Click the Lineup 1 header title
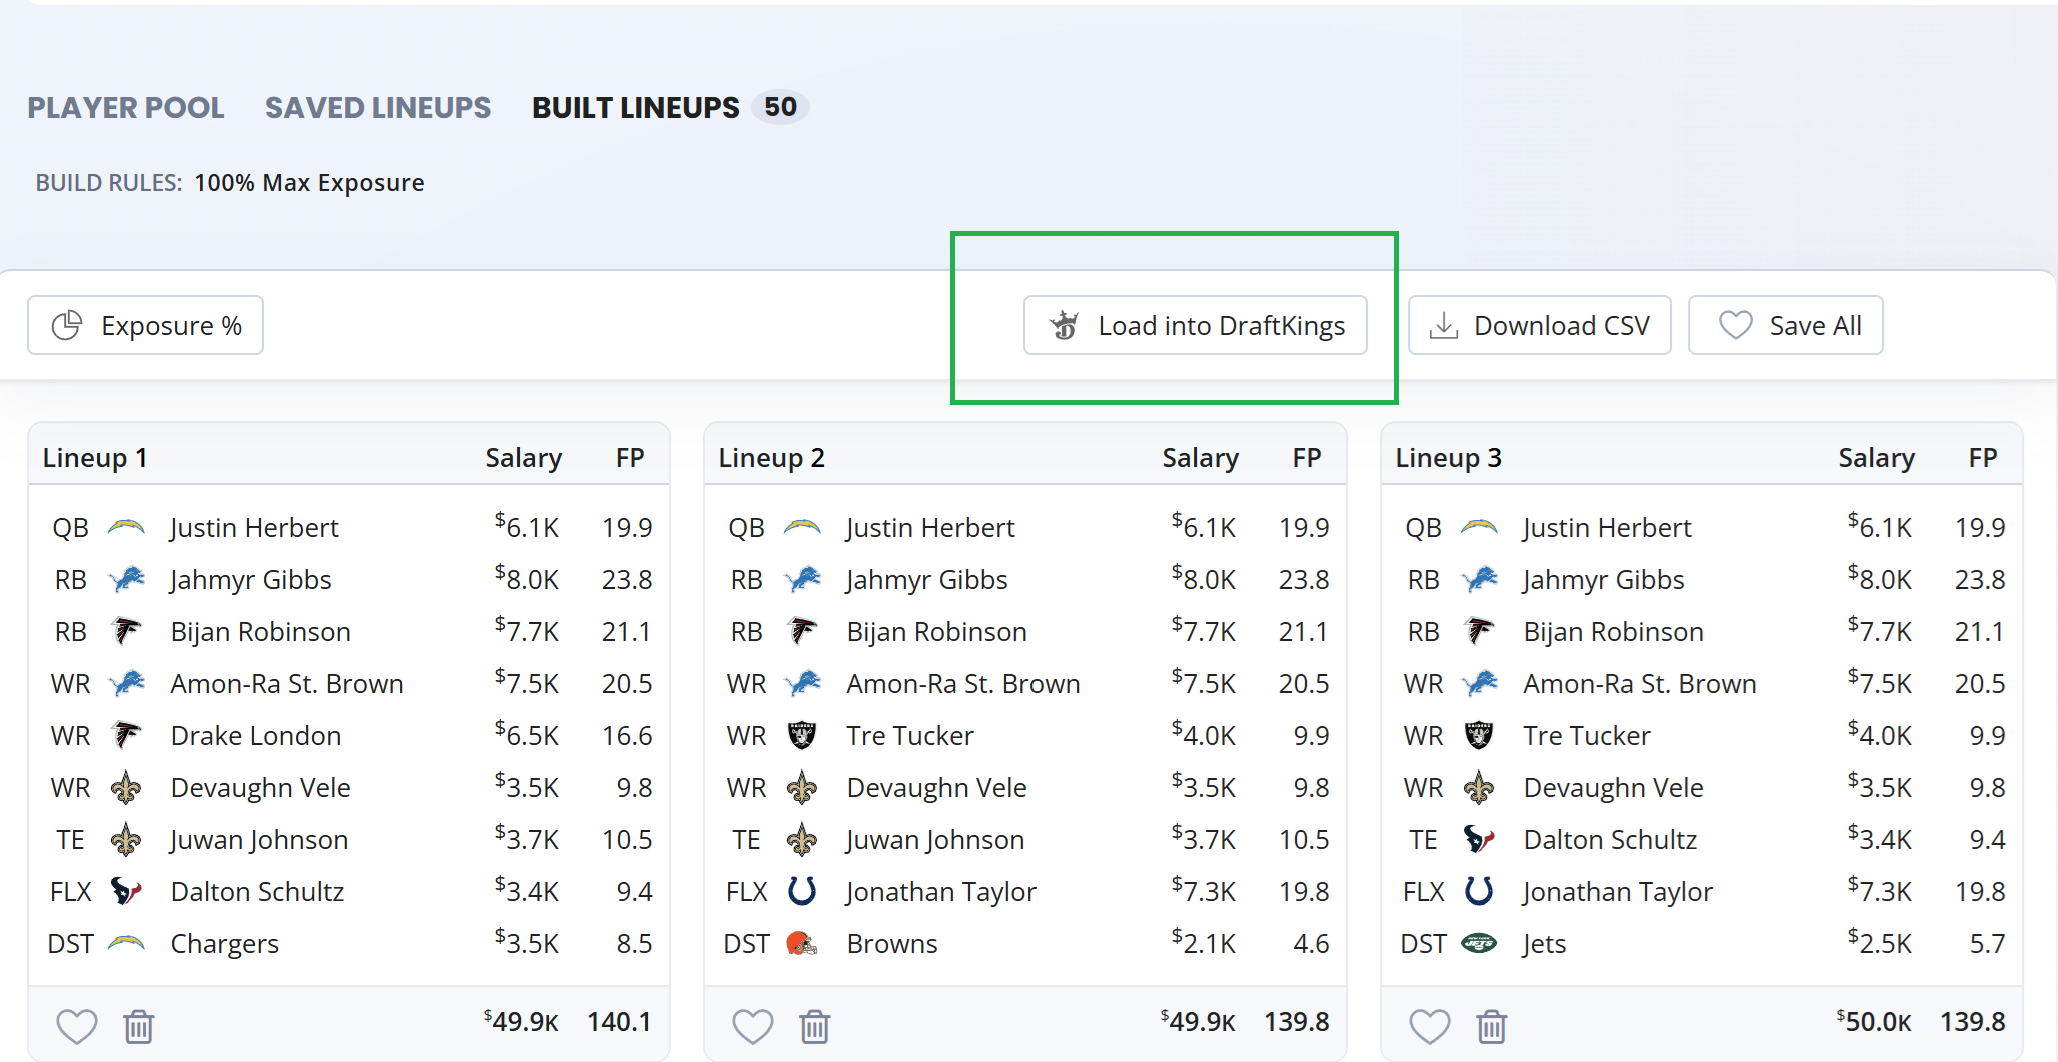Viewport: 2058px width, 1062px height. tap(95, 457)
